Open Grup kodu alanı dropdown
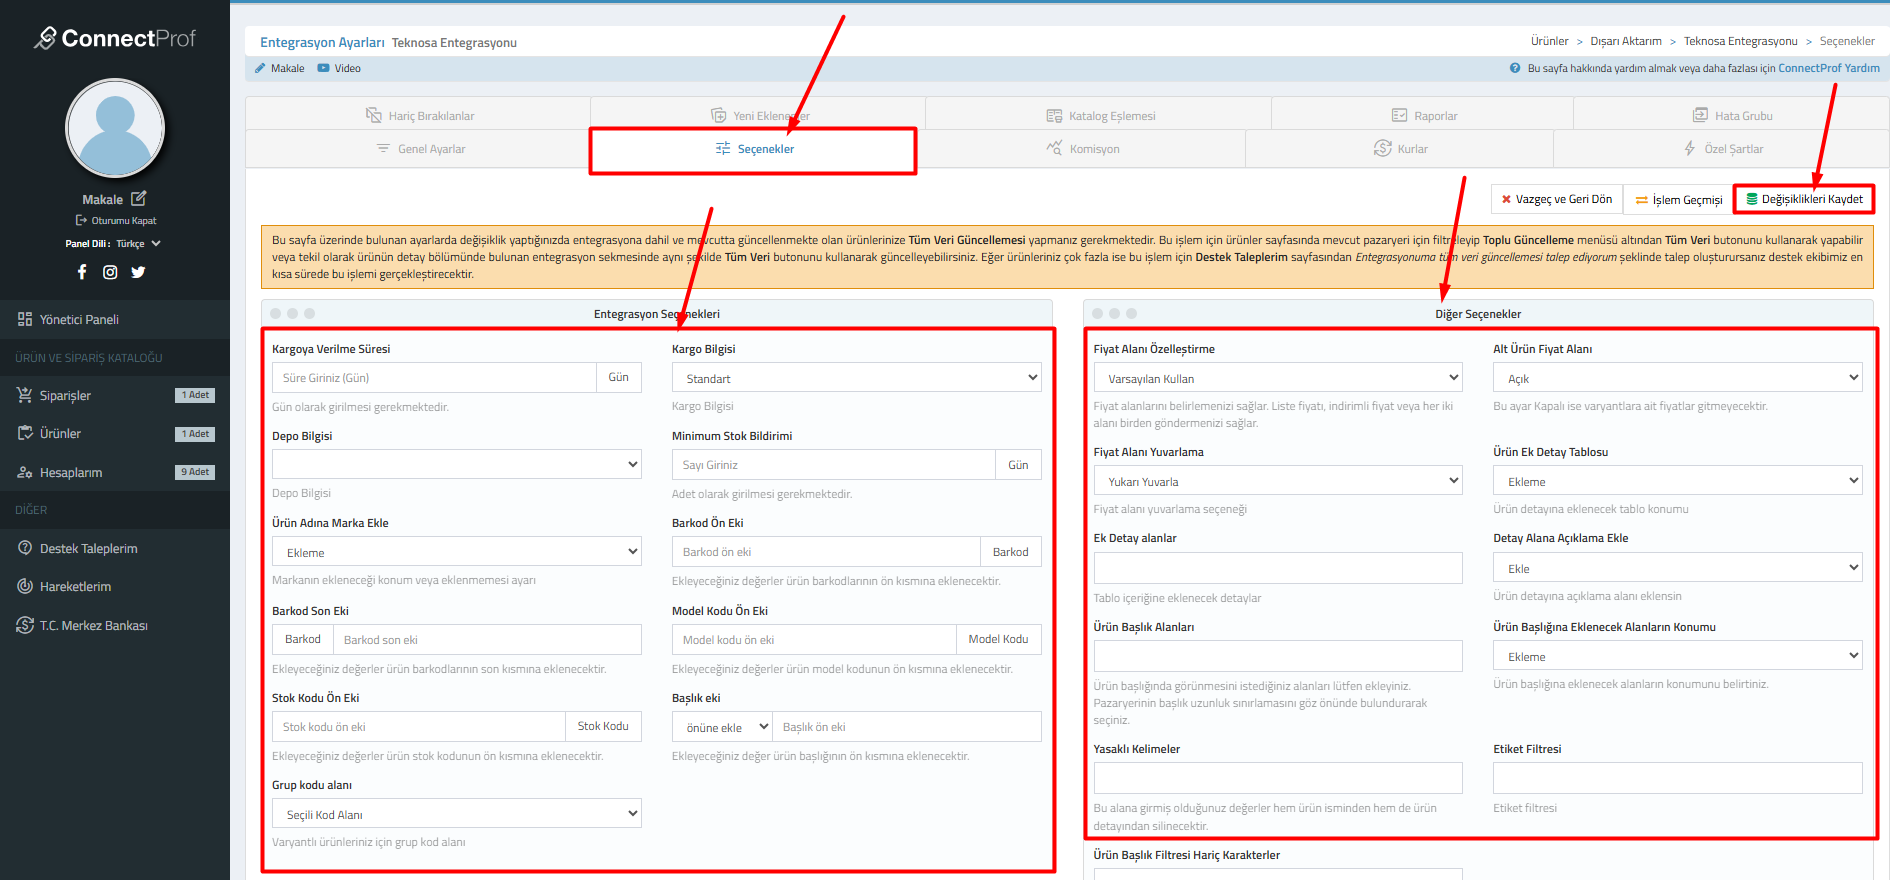 coord(456,814)
